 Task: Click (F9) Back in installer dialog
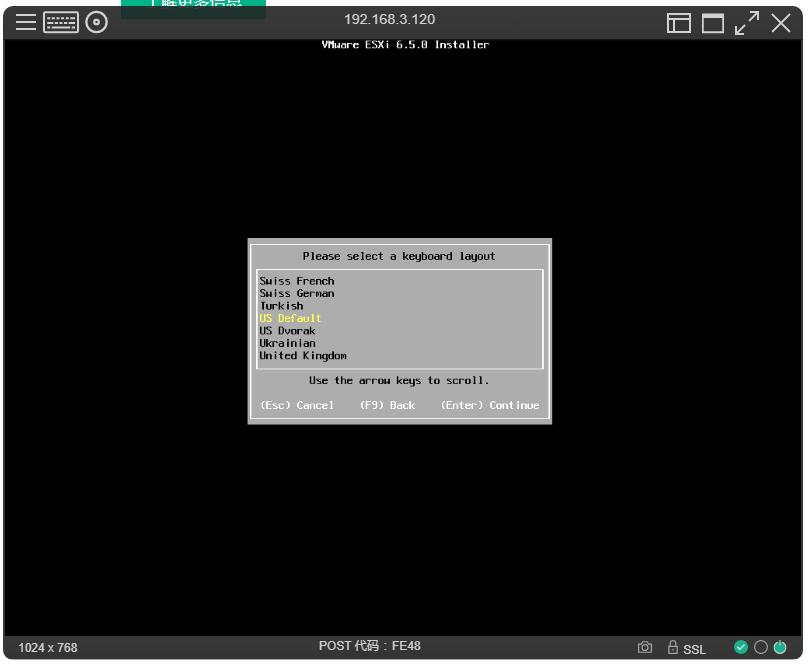(387, 406)
